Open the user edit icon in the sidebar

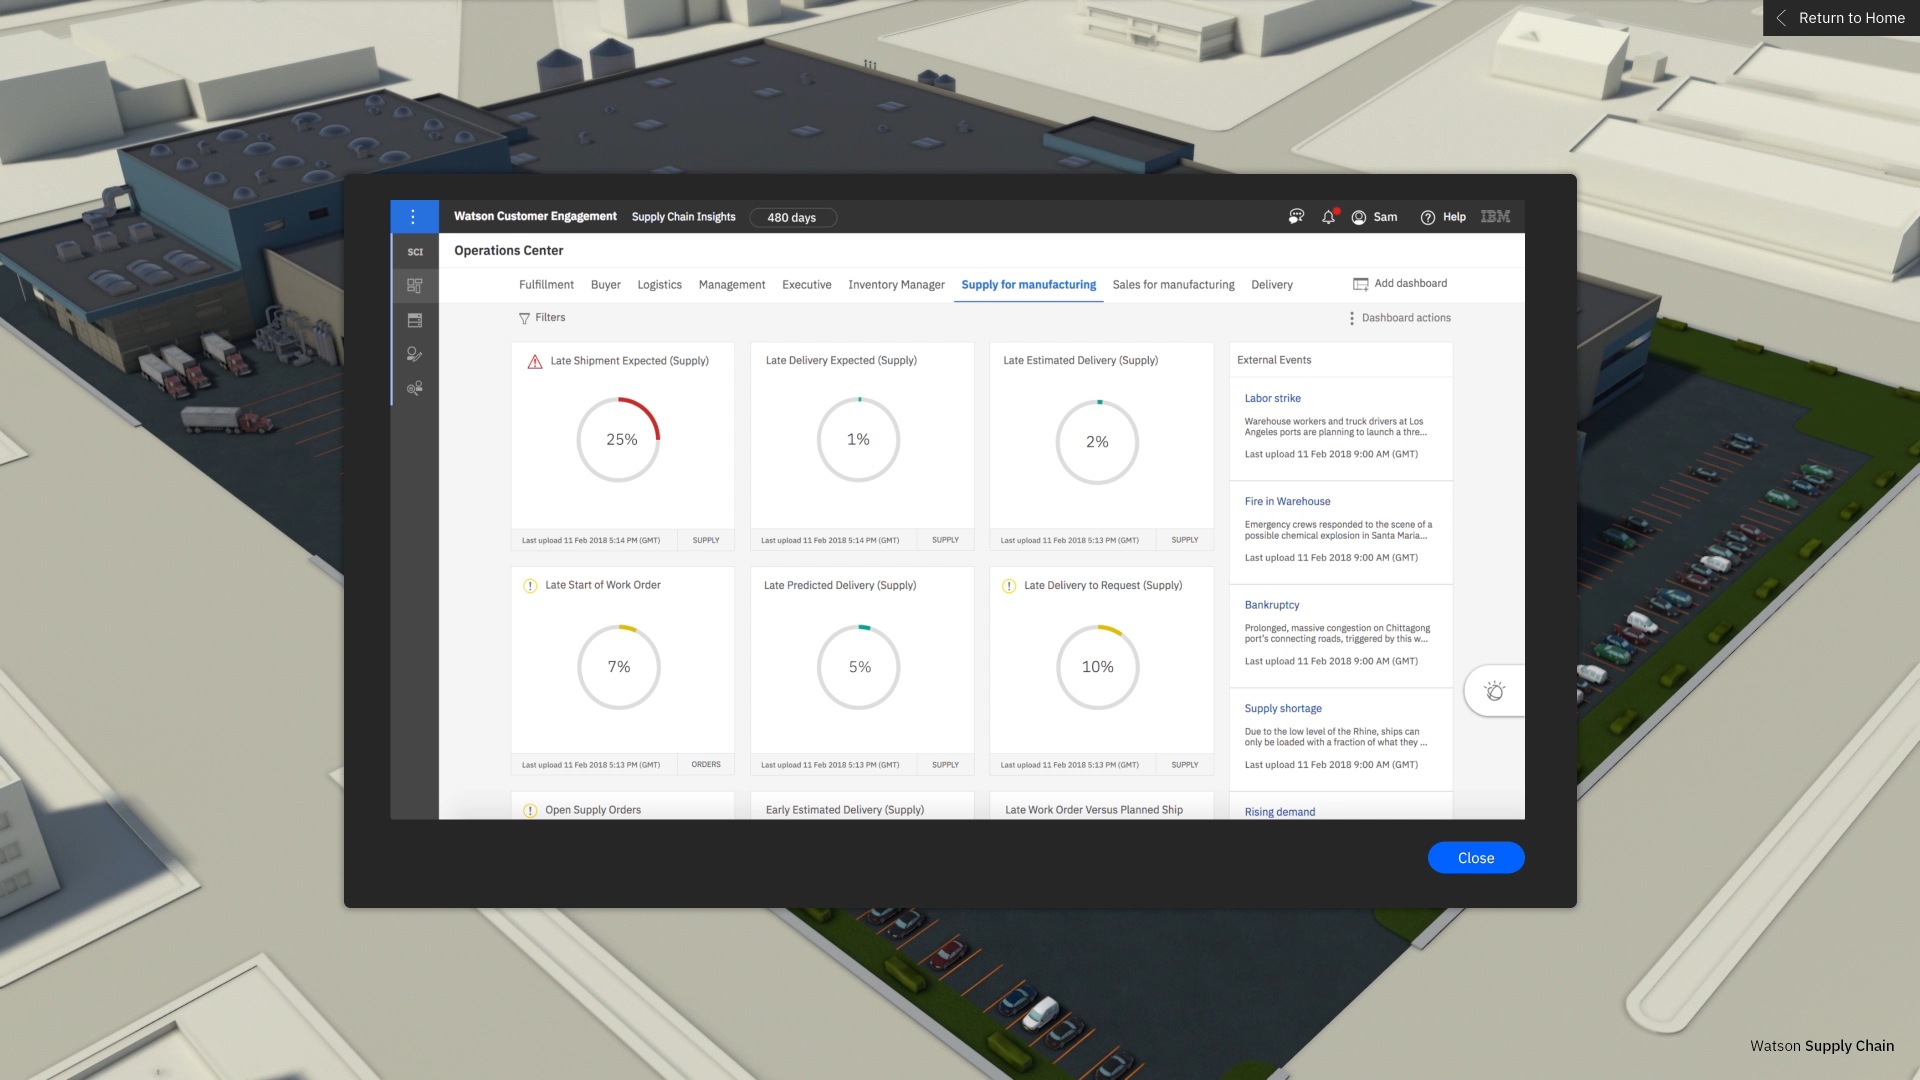click(415, 354)
